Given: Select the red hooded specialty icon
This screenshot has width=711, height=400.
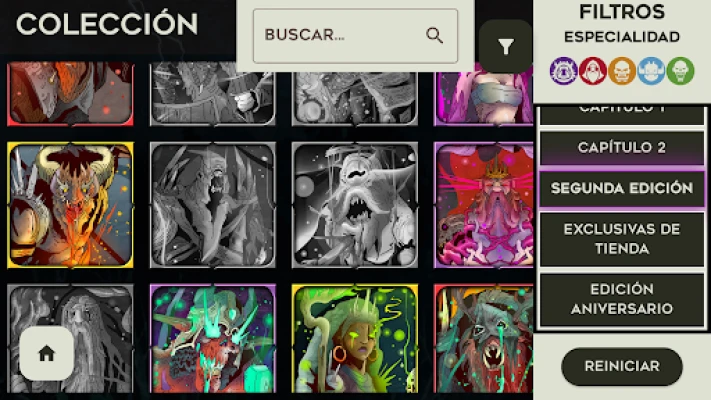Looking at the screenshot, I should (593, 71).
